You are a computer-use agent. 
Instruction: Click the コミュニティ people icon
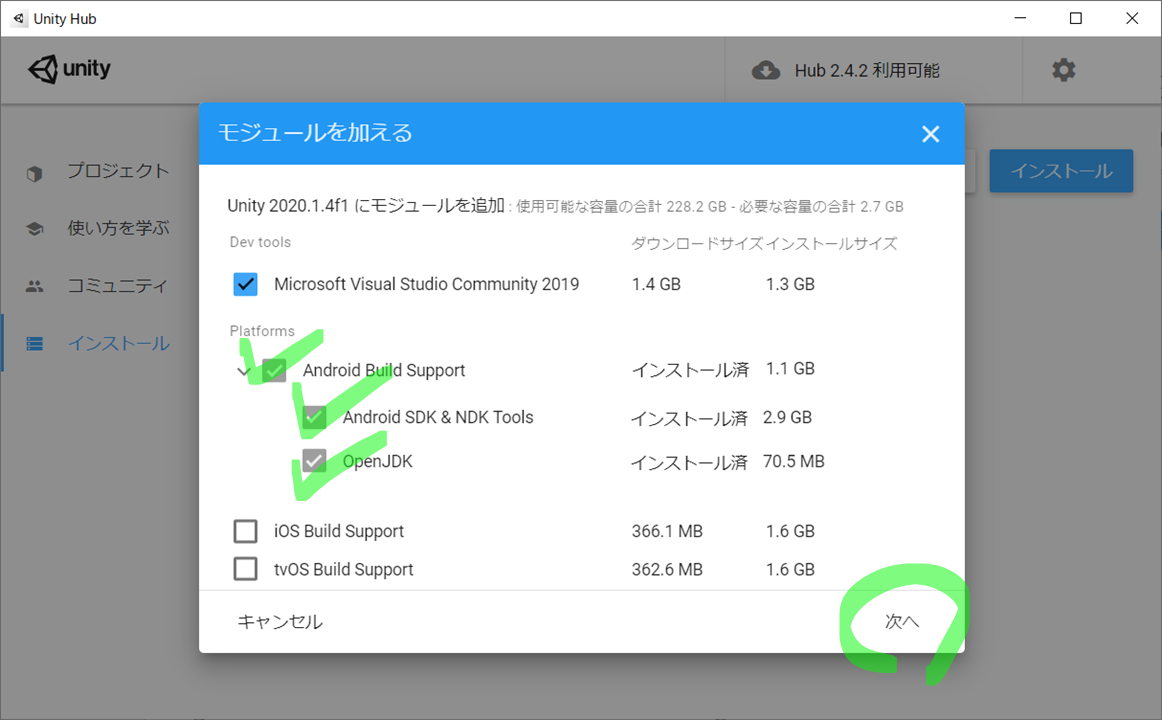(34, 286)
